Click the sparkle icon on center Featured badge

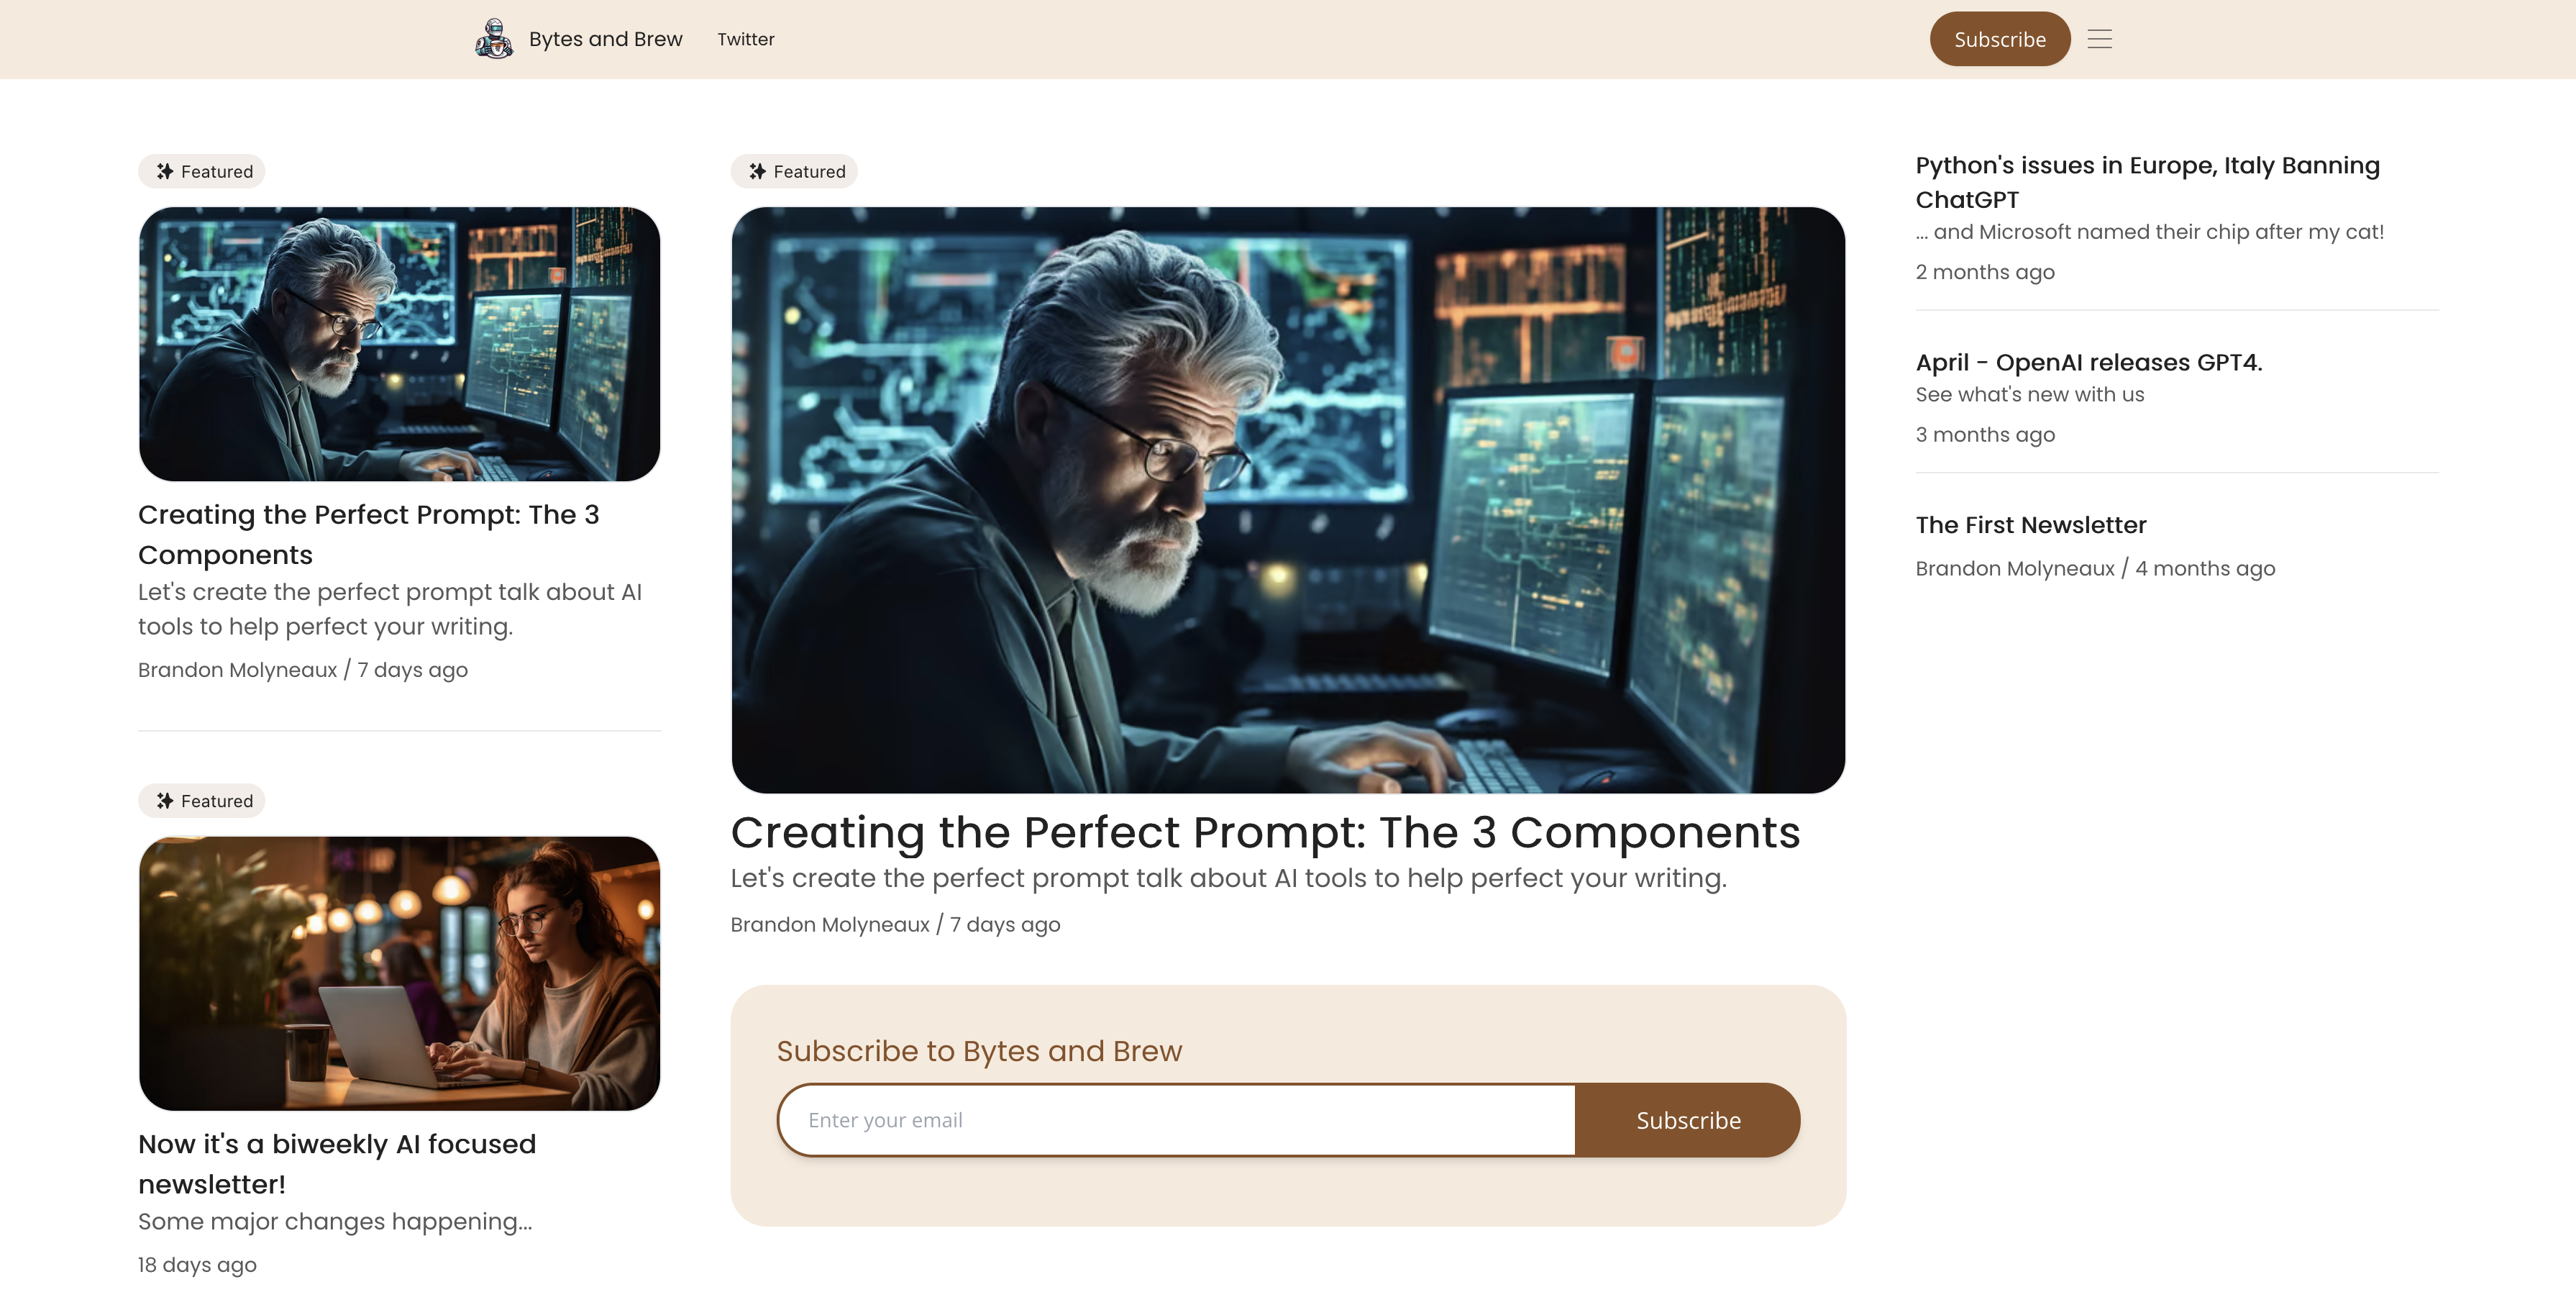click(x=758, y=172)
